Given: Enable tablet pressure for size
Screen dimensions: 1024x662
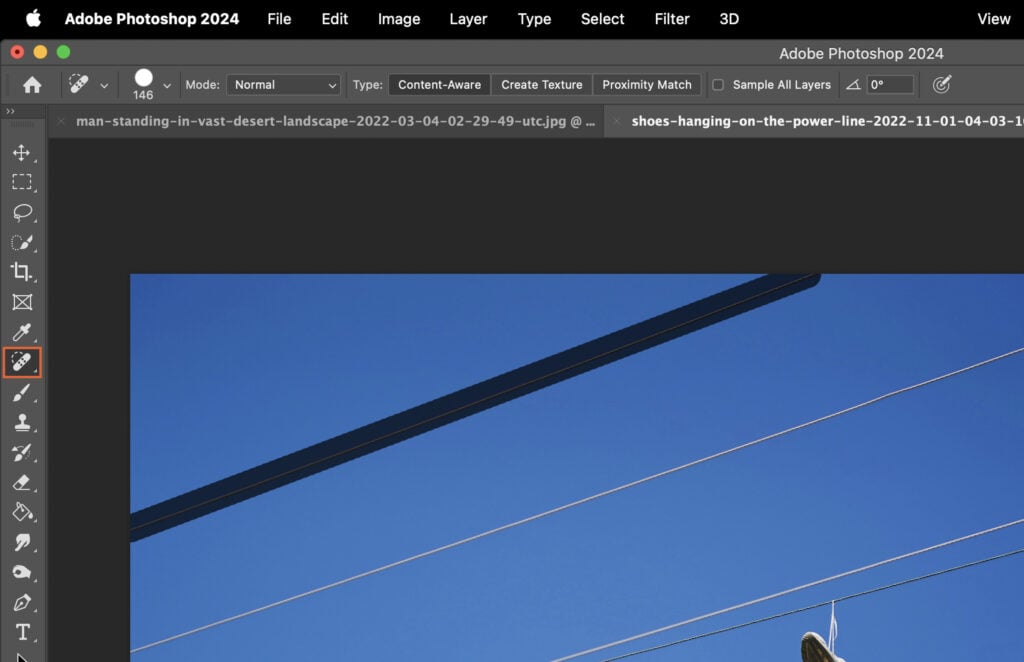Looking at the screenshot, I should [941, 85].
